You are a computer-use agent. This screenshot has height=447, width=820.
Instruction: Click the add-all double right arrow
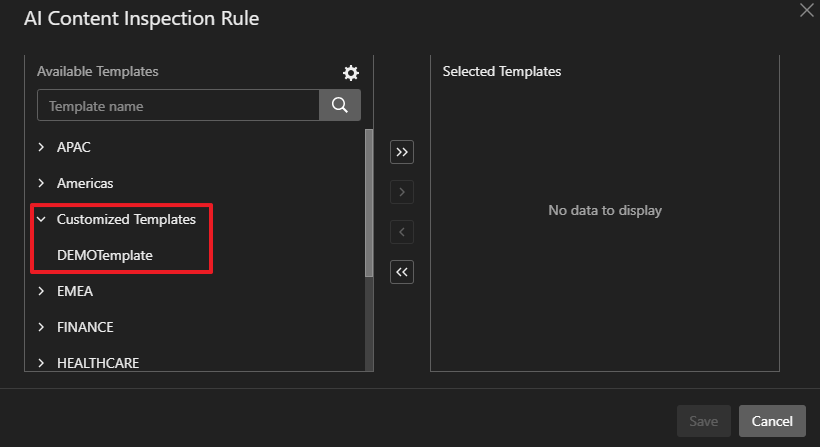(x=402, y=152)
